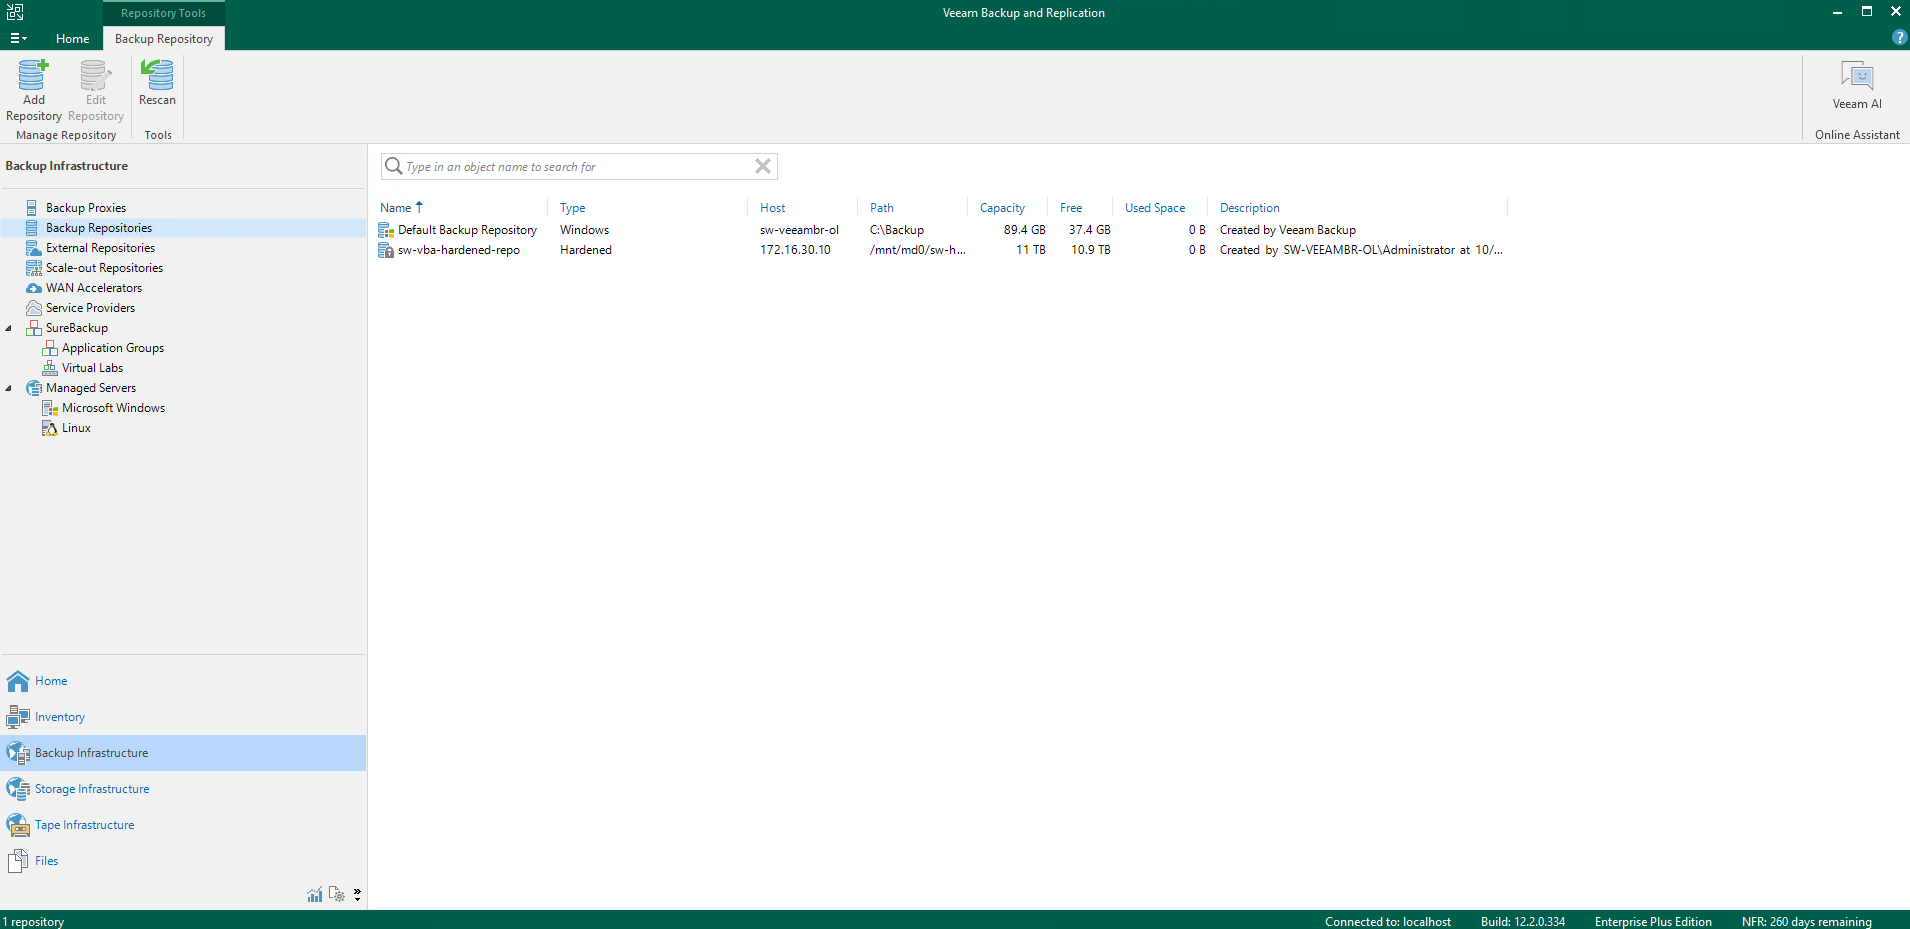
Task: Click the Virtual Labs icon
Action: pyautogui.click(x=50, y=368)
